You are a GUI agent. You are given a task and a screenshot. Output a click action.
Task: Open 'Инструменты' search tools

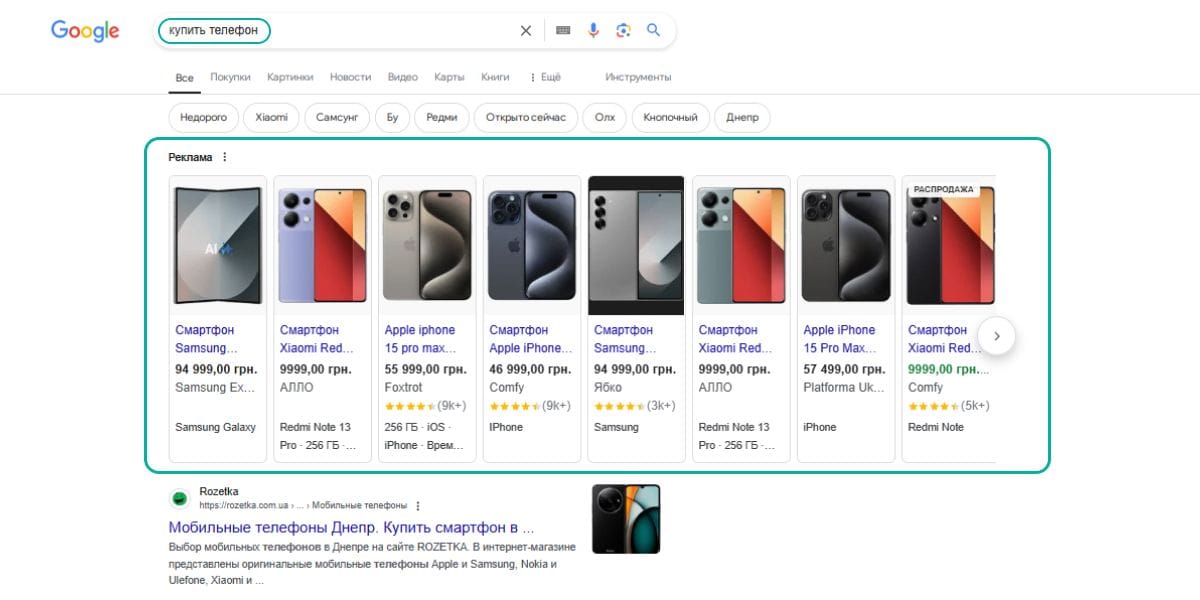point(638,77)
